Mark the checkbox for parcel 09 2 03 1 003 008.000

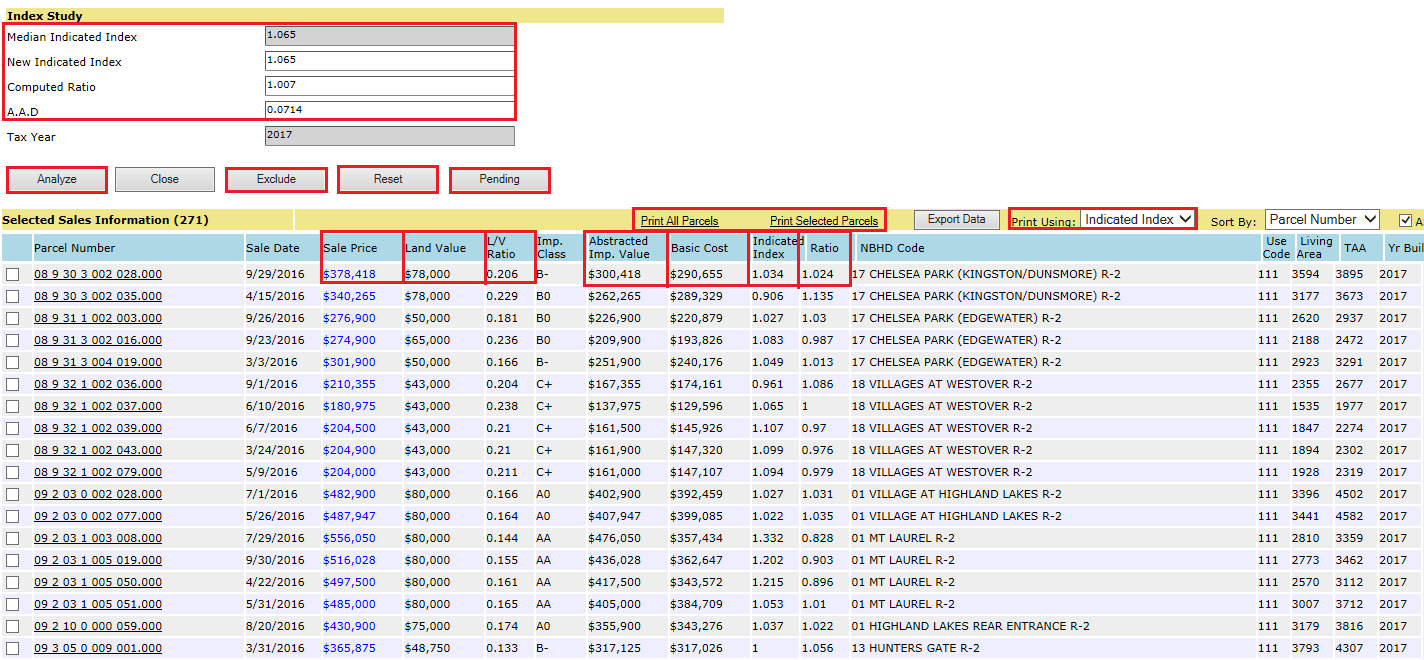click(13, 538)
